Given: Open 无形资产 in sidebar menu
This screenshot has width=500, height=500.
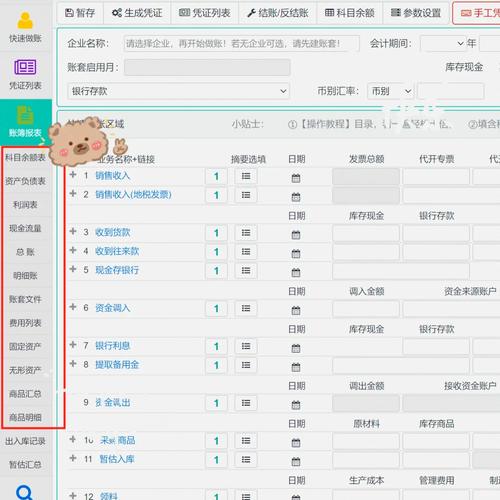Looking at the screenshot, I should pyautogui.click(x=25, y=370).
